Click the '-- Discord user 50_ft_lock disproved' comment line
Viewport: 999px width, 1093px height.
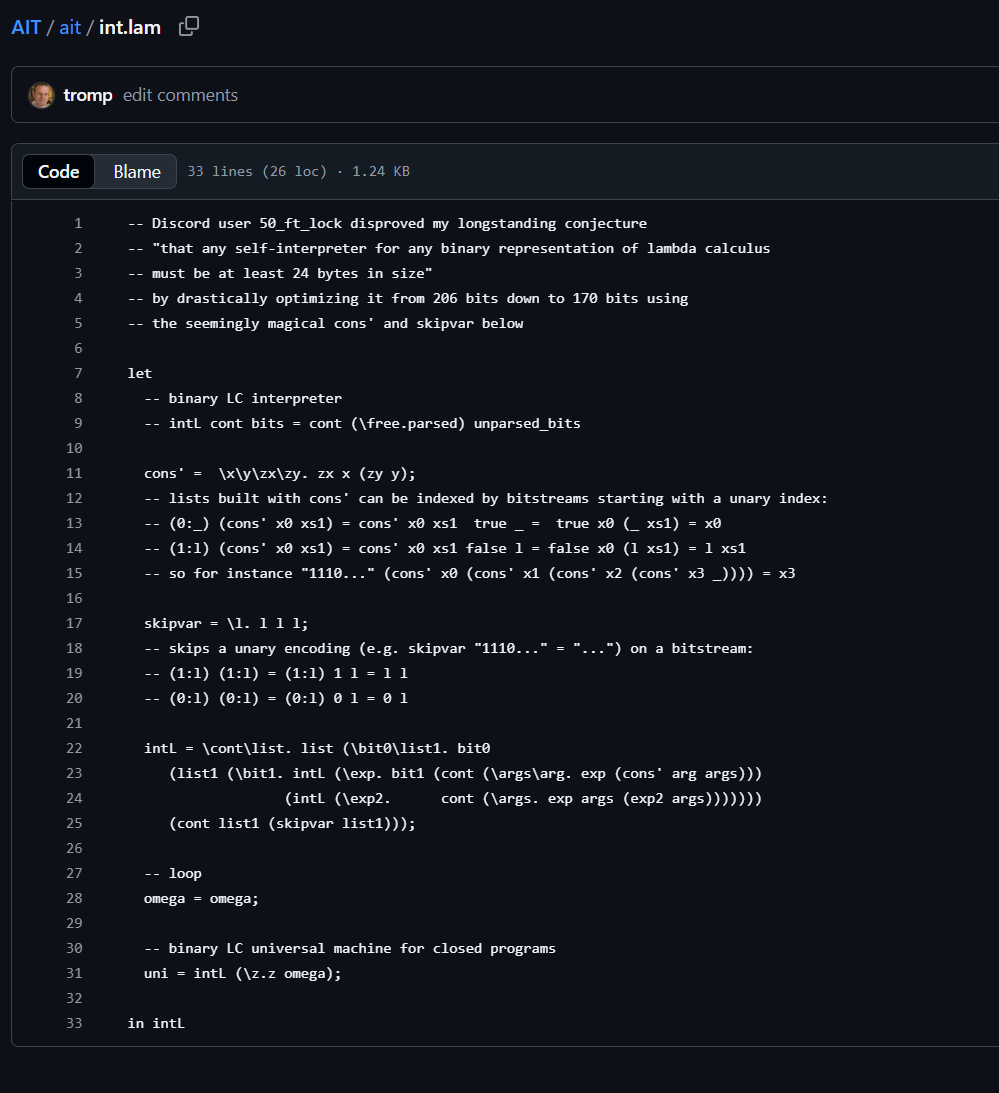point(388,223)
